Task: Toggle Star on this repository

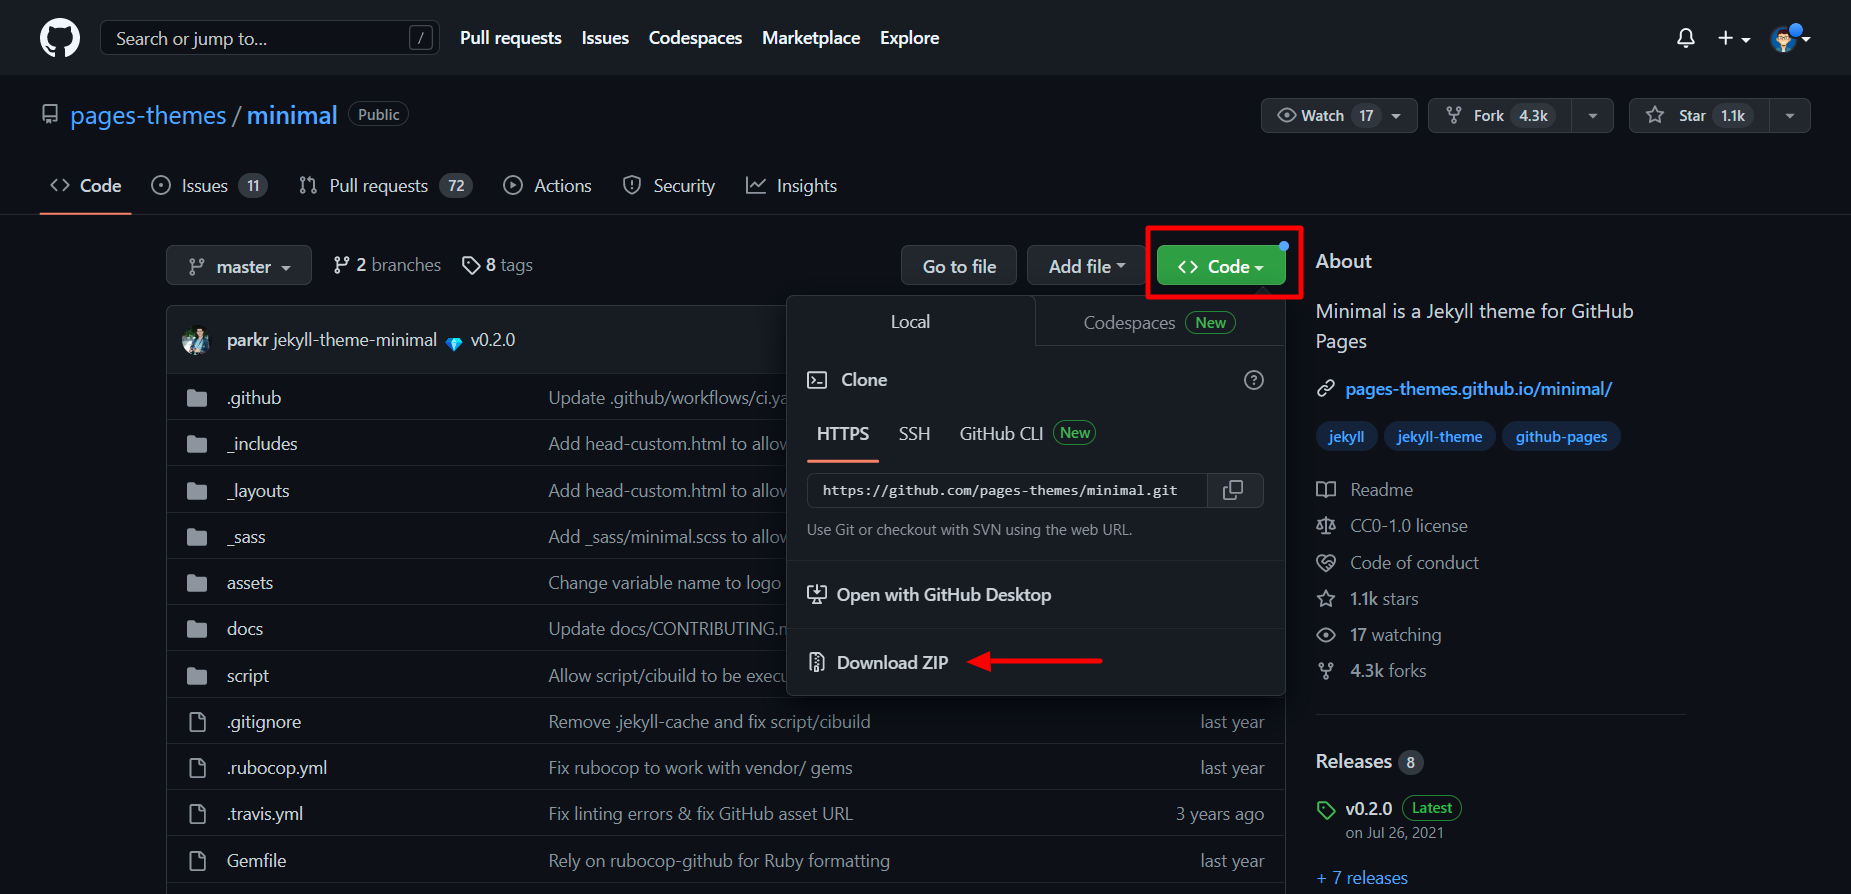Action: pyautogui.click(x=1699, y=116)
